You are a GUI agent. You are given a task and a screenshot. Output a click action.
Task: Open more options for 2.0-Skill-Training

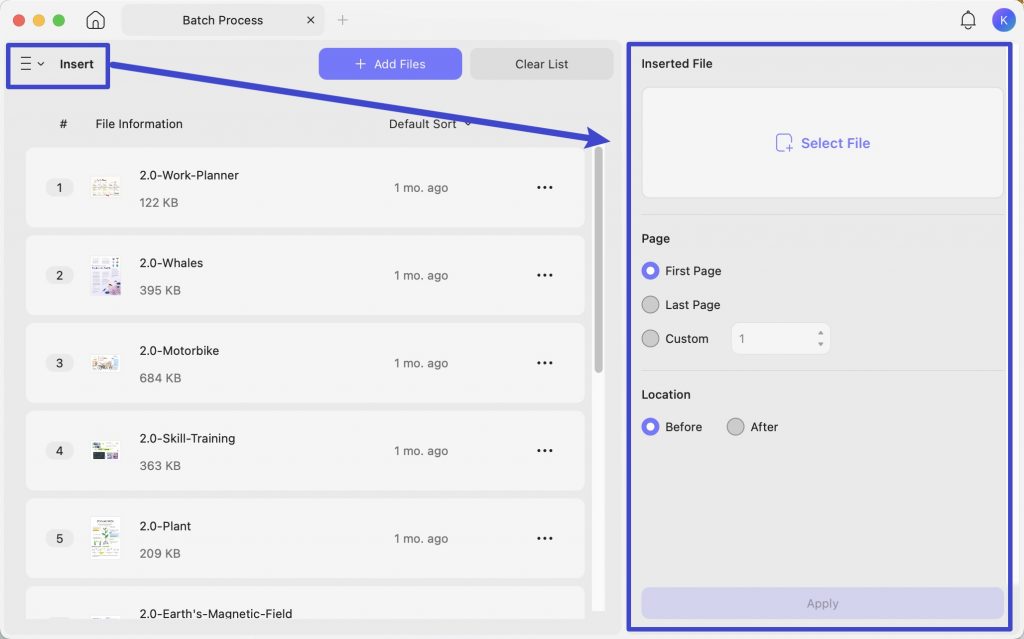tap(545, 451)
